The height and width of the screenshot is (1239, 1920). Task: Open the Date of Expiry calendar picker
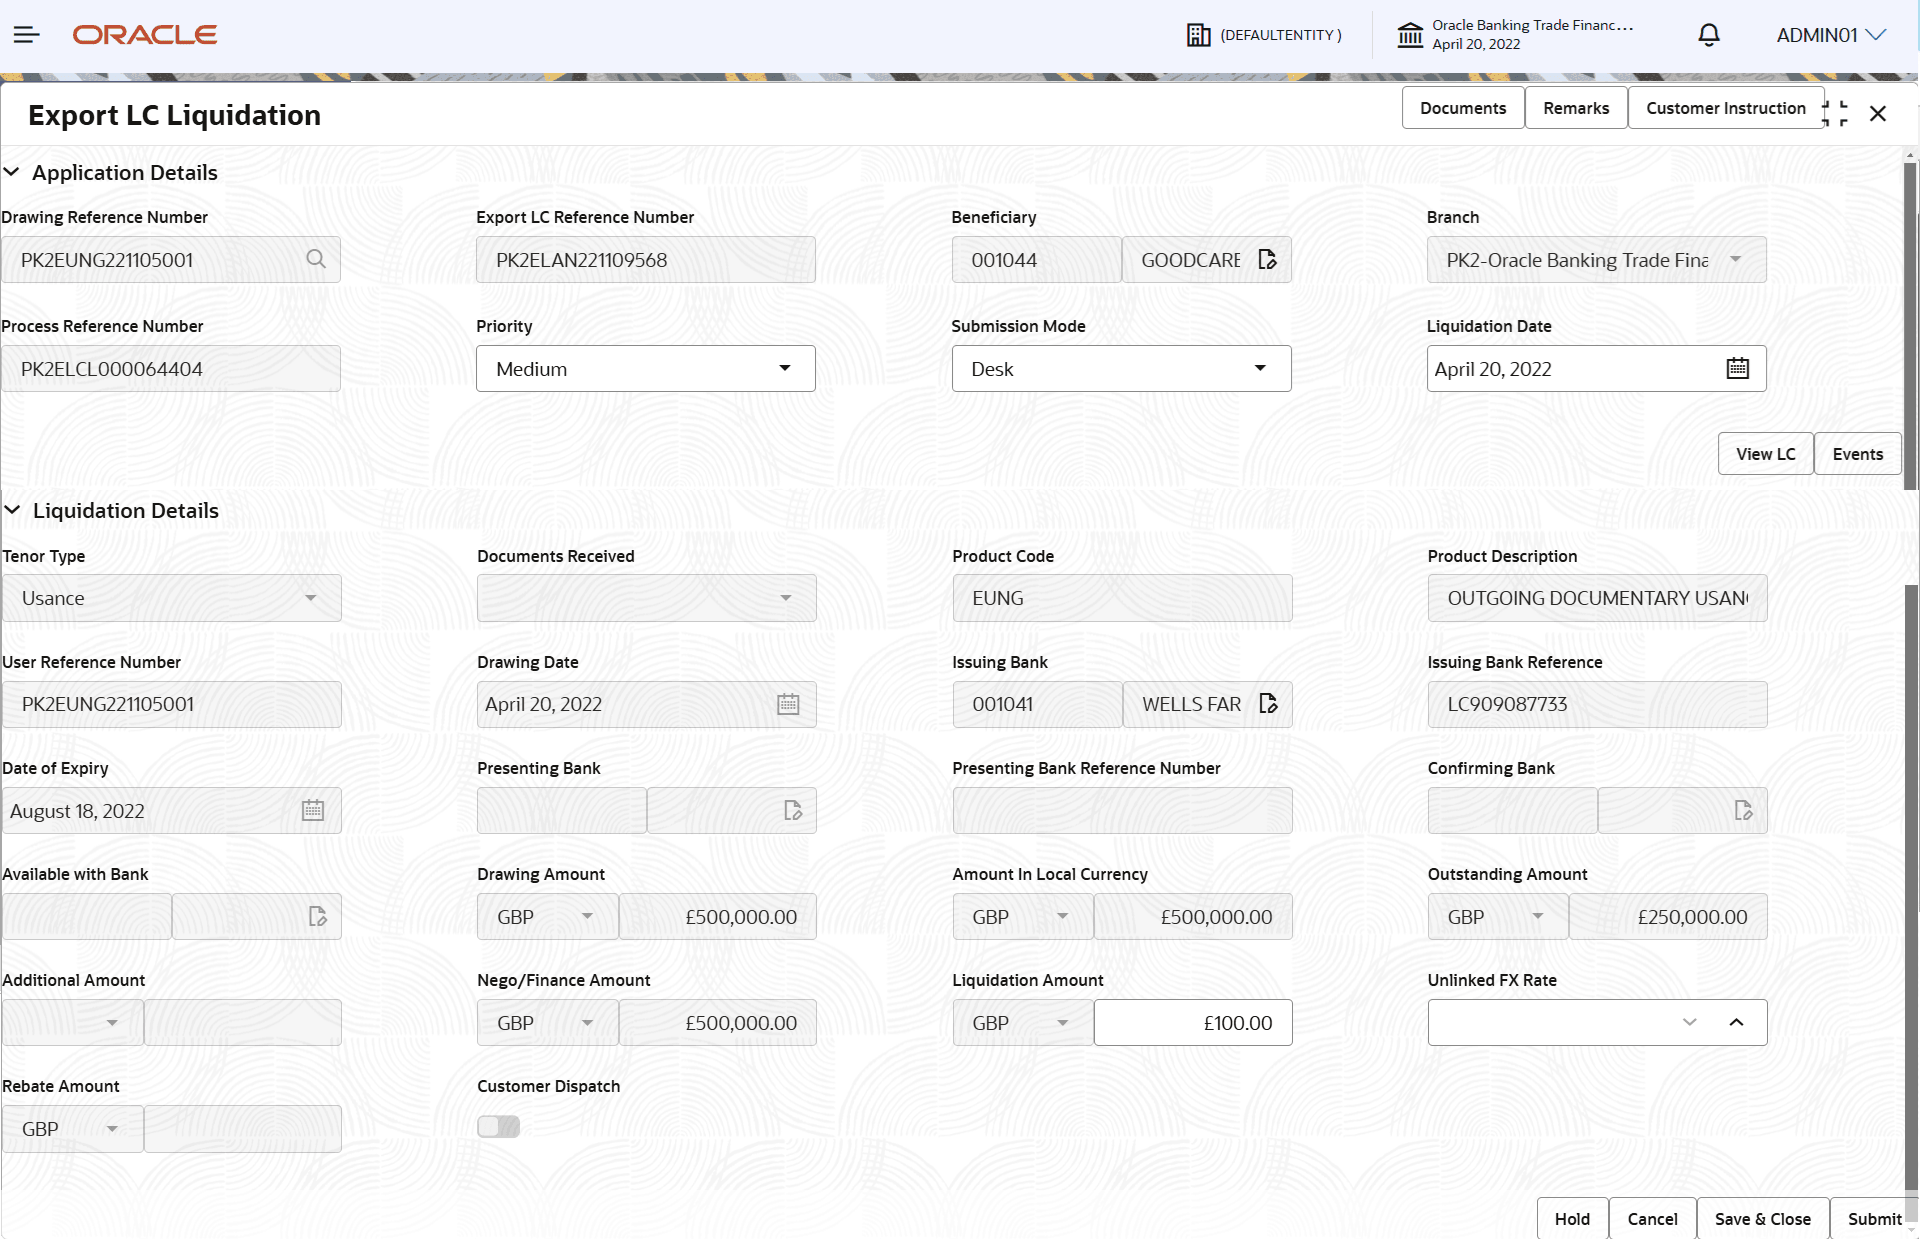pyautogui.click(x=313, y=811)
